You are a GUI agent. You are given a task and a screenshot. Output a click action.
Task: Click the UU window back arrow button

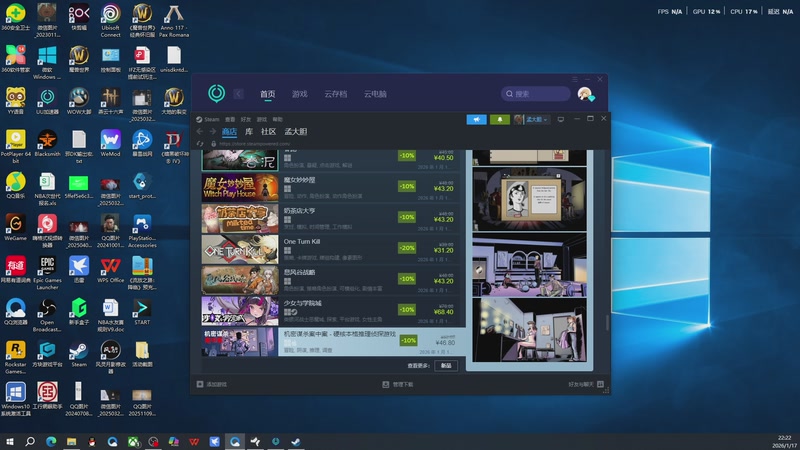[x=238, y=94]
